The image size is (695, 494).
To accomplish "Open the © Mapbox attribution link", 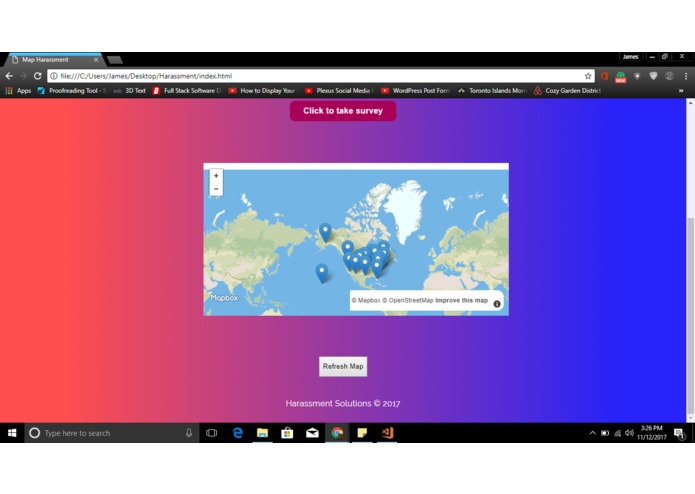I will [x=366, y=300].
